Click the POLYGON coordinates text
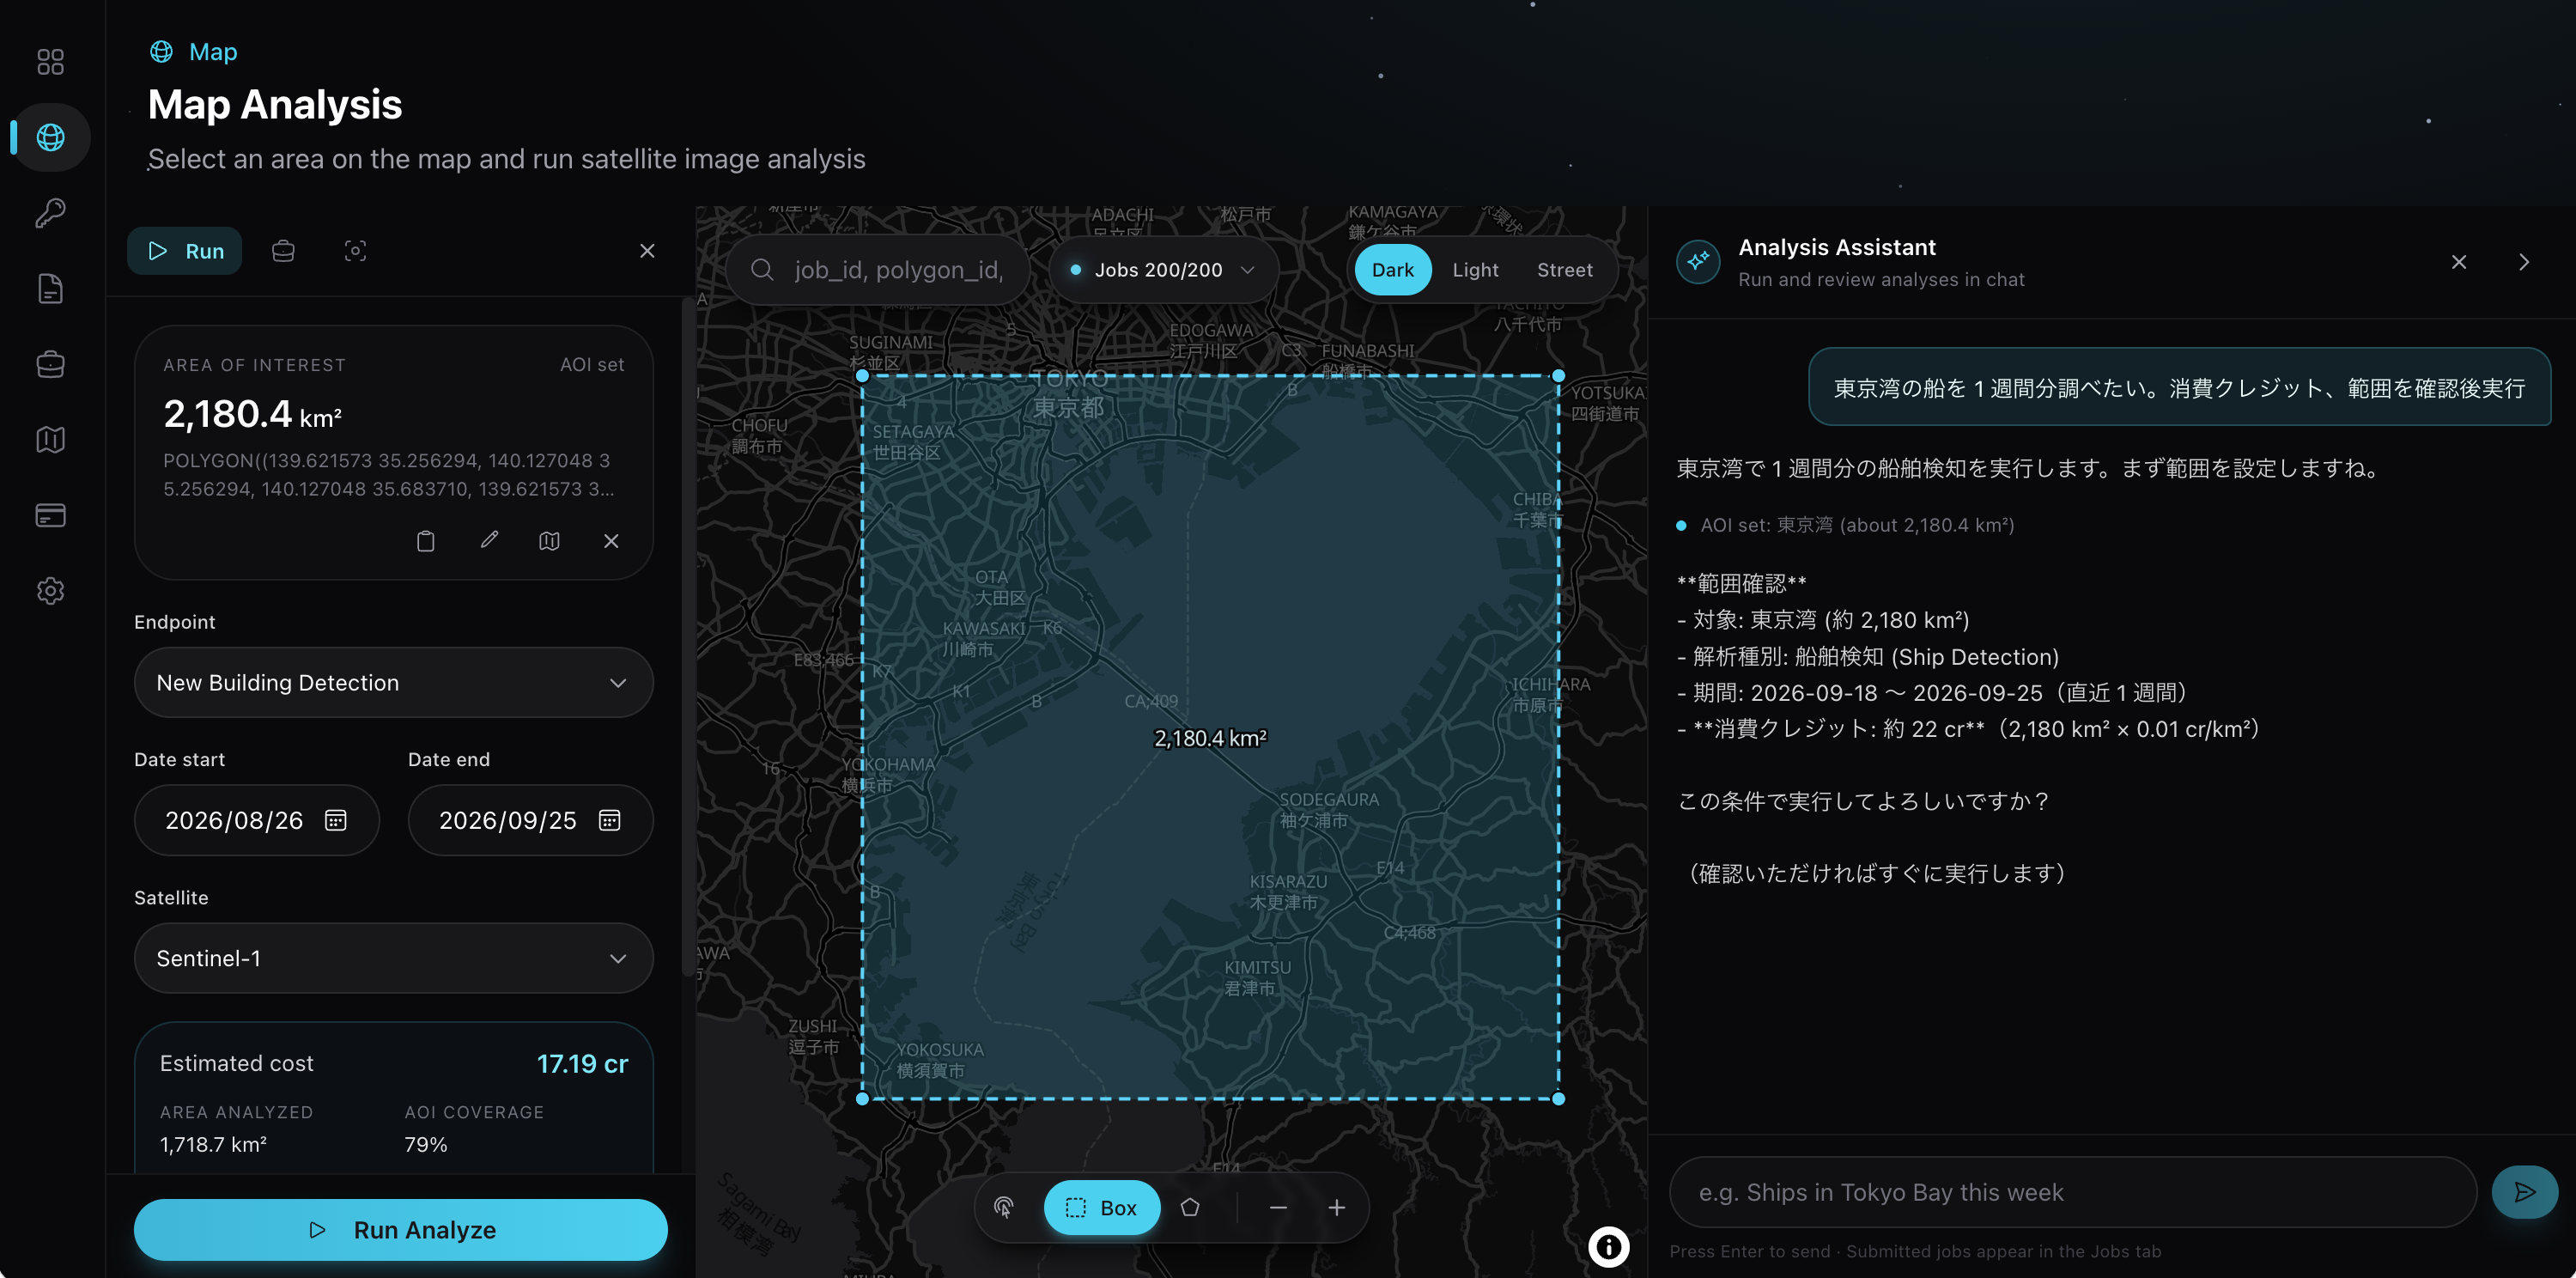 (x=389, y=475)
